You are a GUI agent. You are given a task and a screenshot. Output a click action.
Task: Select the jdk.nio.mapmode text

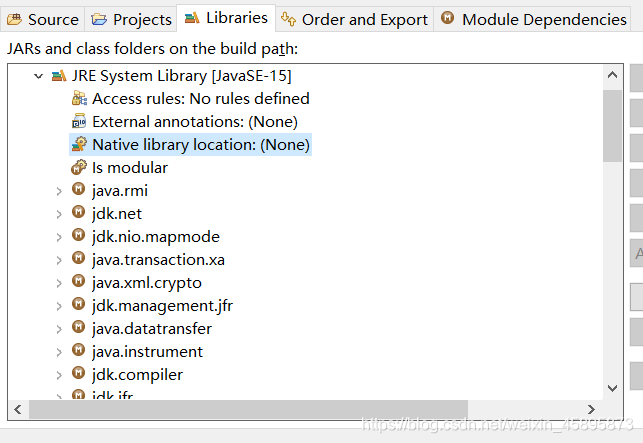click(156, 237)
